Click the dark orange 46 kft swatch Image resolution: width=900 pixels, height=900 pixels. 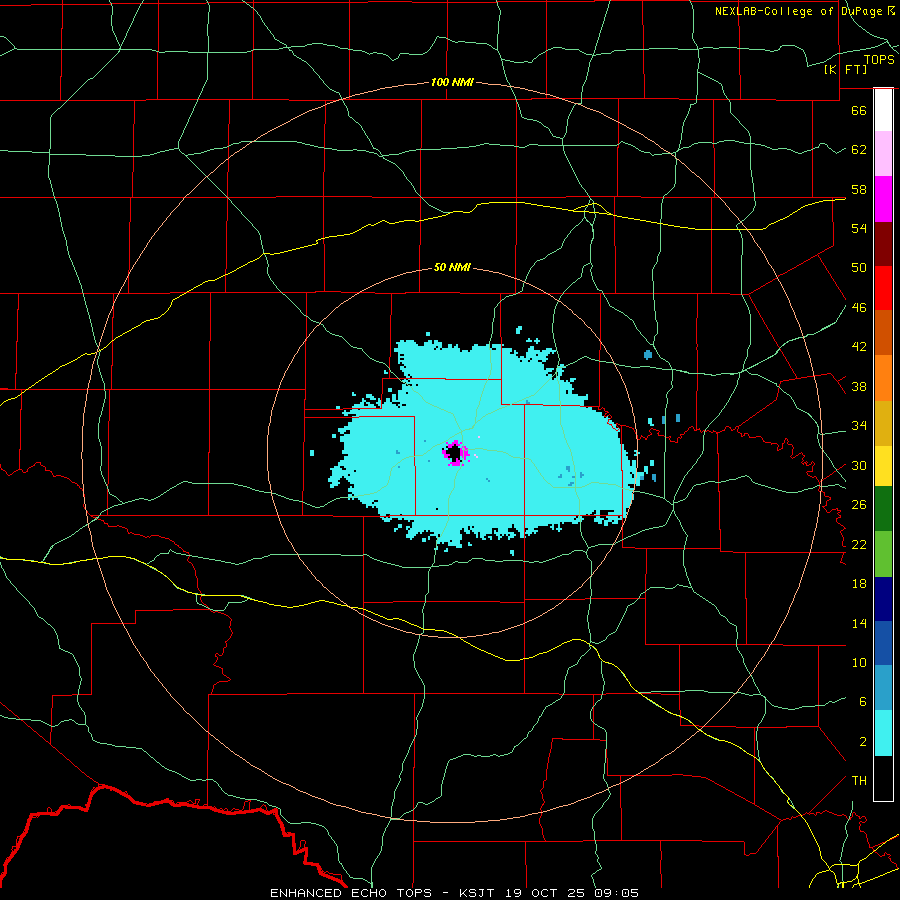pos(883,333)
